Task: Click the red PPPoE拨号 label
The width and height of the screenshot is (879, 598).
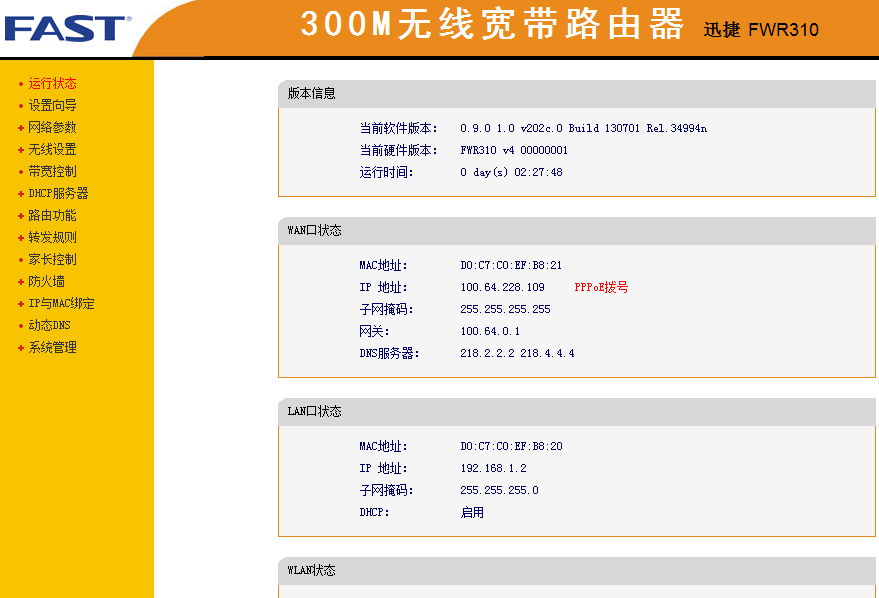Action: click(x=601, y=288)
